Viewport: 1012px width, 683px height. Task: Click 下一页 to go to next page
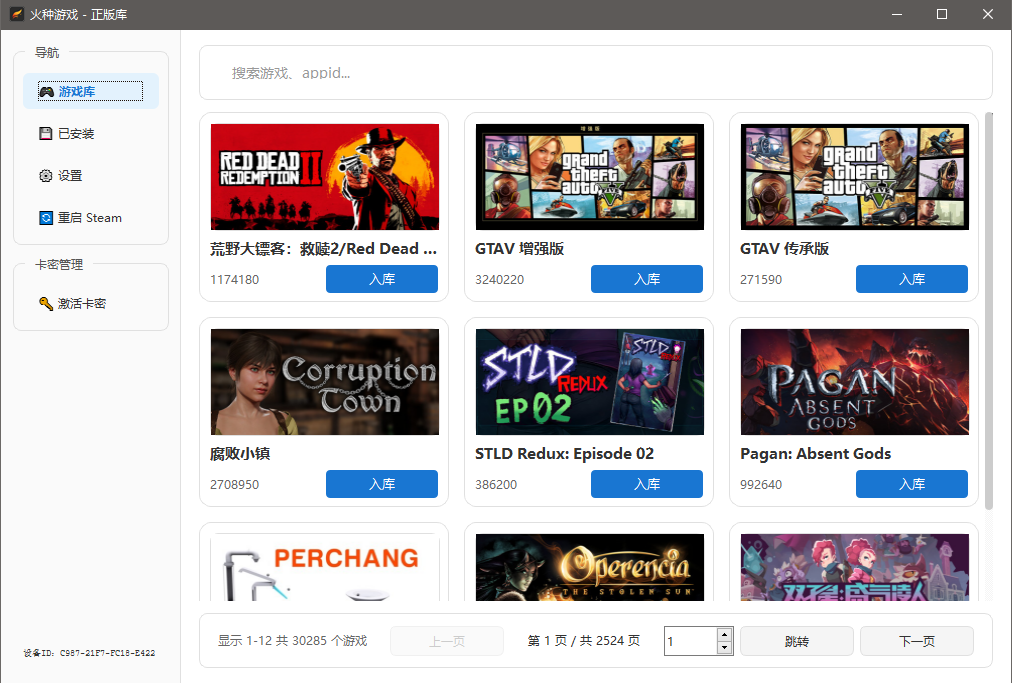pos(916,640)
